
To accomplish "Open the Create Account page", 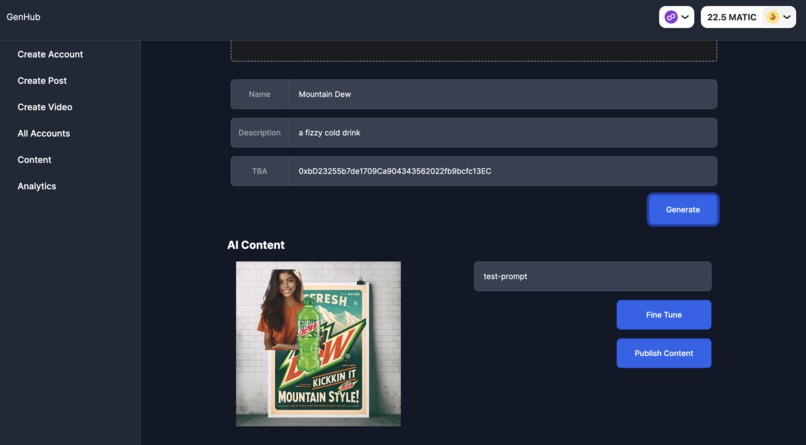I will pyautogui.click(x=50, y=54).
